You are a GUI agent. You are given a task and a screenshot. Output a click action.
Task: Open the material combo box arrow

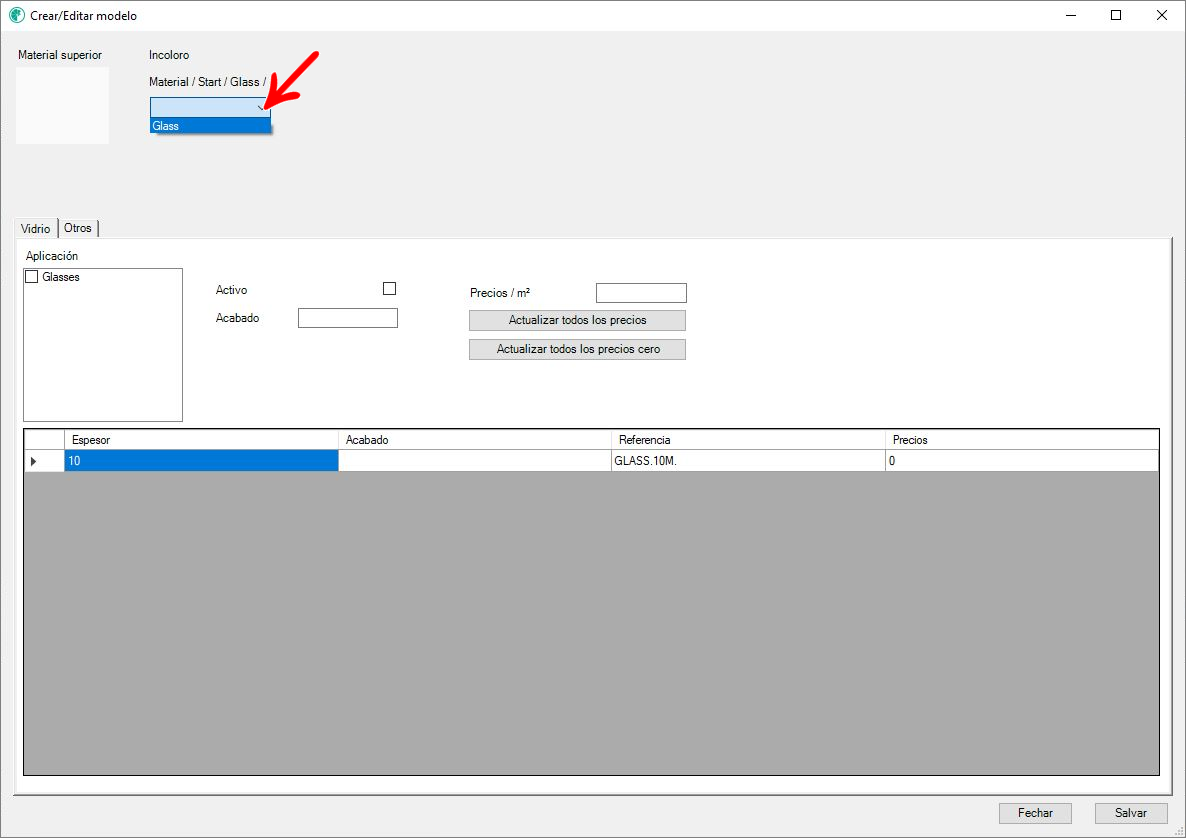coord(262,107)
